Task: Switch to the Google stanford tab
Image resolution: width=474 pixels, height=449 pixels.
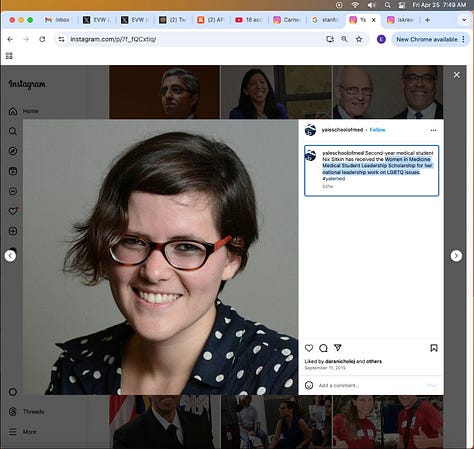Action: coord(325,20)
